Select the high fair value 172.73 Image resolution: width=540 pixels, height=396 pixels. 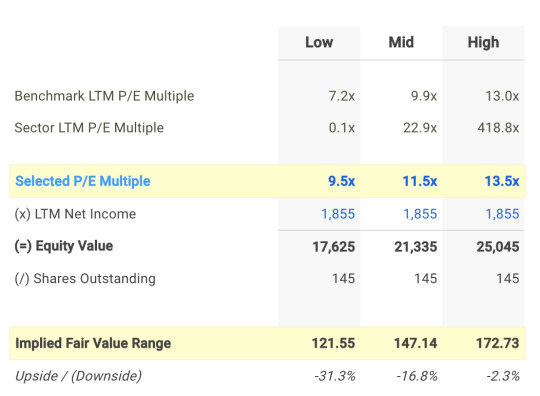tap(498, 343)
